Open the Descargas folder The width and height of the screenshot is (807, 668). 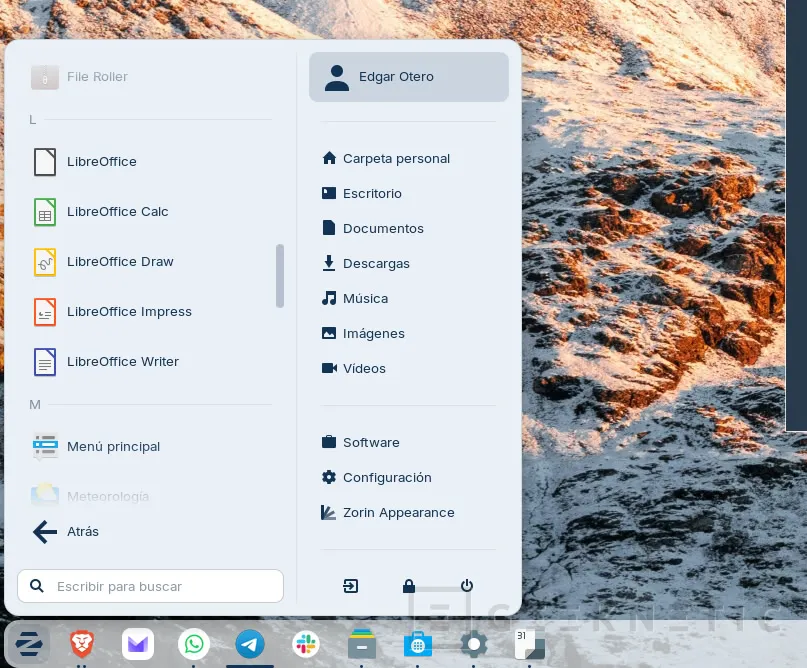pos(376,263)
